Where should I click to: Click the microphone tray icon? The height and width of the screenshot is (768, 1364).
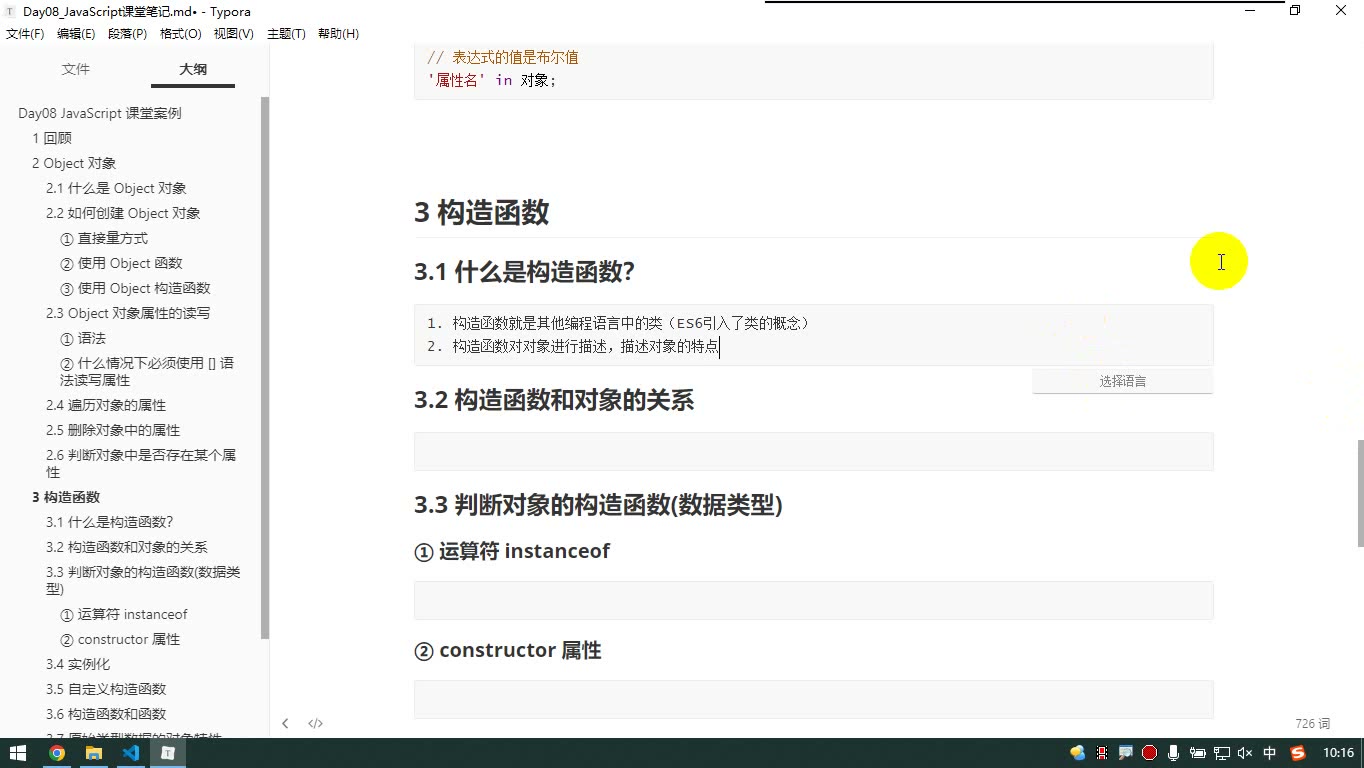click(x=1173, y=753)
